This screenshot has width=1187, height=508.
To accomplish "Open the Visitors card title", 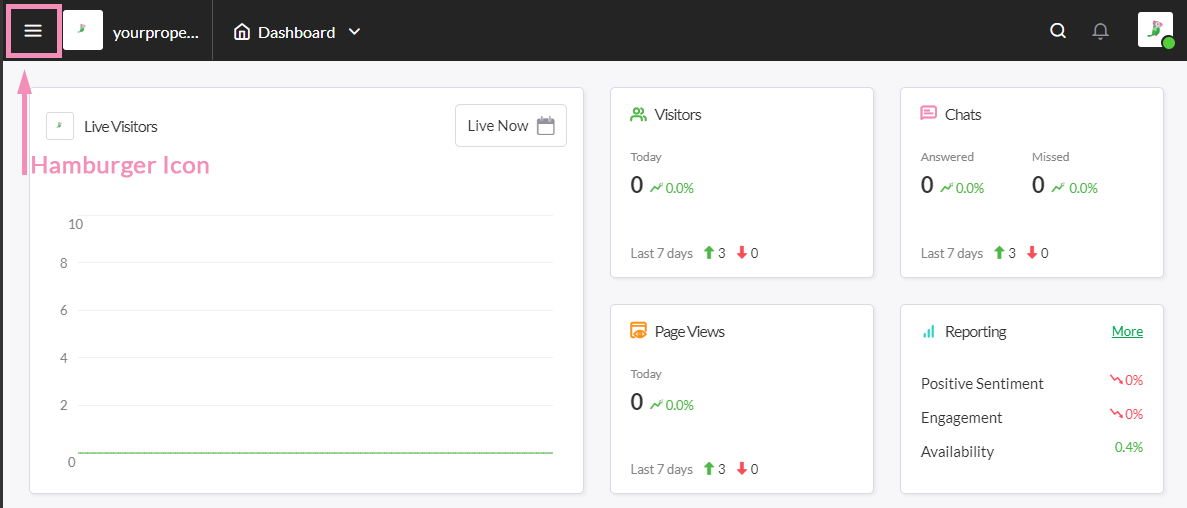I will pyautogui.click(x=678, y=115).
